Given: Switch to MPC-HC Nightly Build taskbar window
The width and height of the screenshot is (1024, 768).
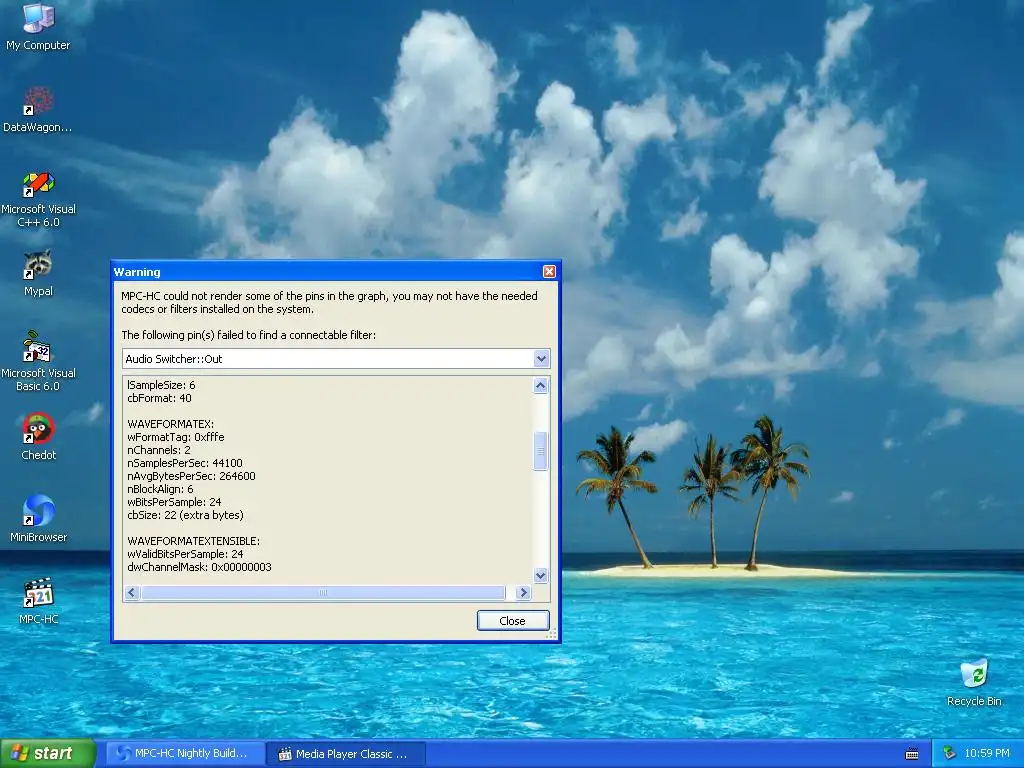Looking at the screenshot, I should click(185, 754).
